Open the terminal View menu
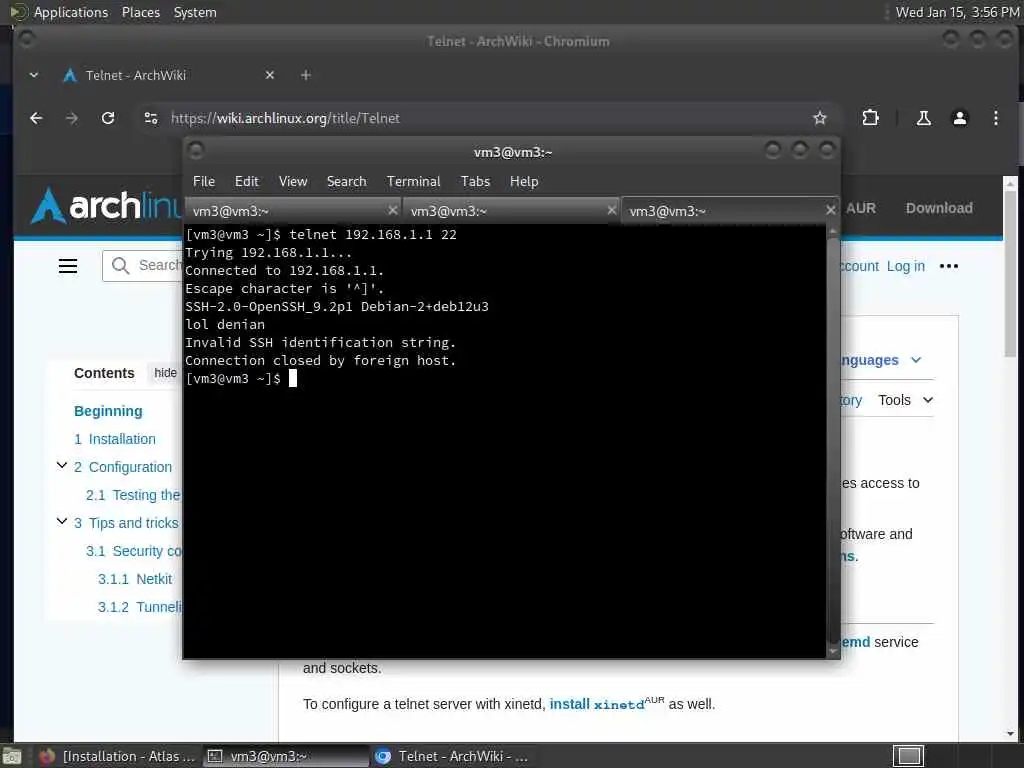 coord(293,182)
